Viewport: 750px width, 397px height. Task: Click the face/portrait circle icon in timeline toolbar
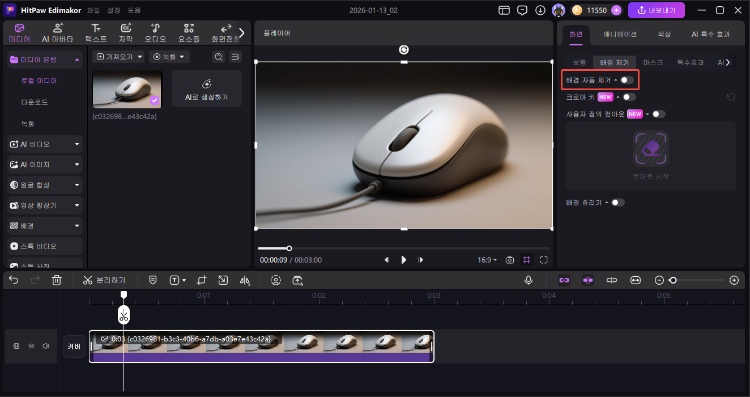point(276,280)
